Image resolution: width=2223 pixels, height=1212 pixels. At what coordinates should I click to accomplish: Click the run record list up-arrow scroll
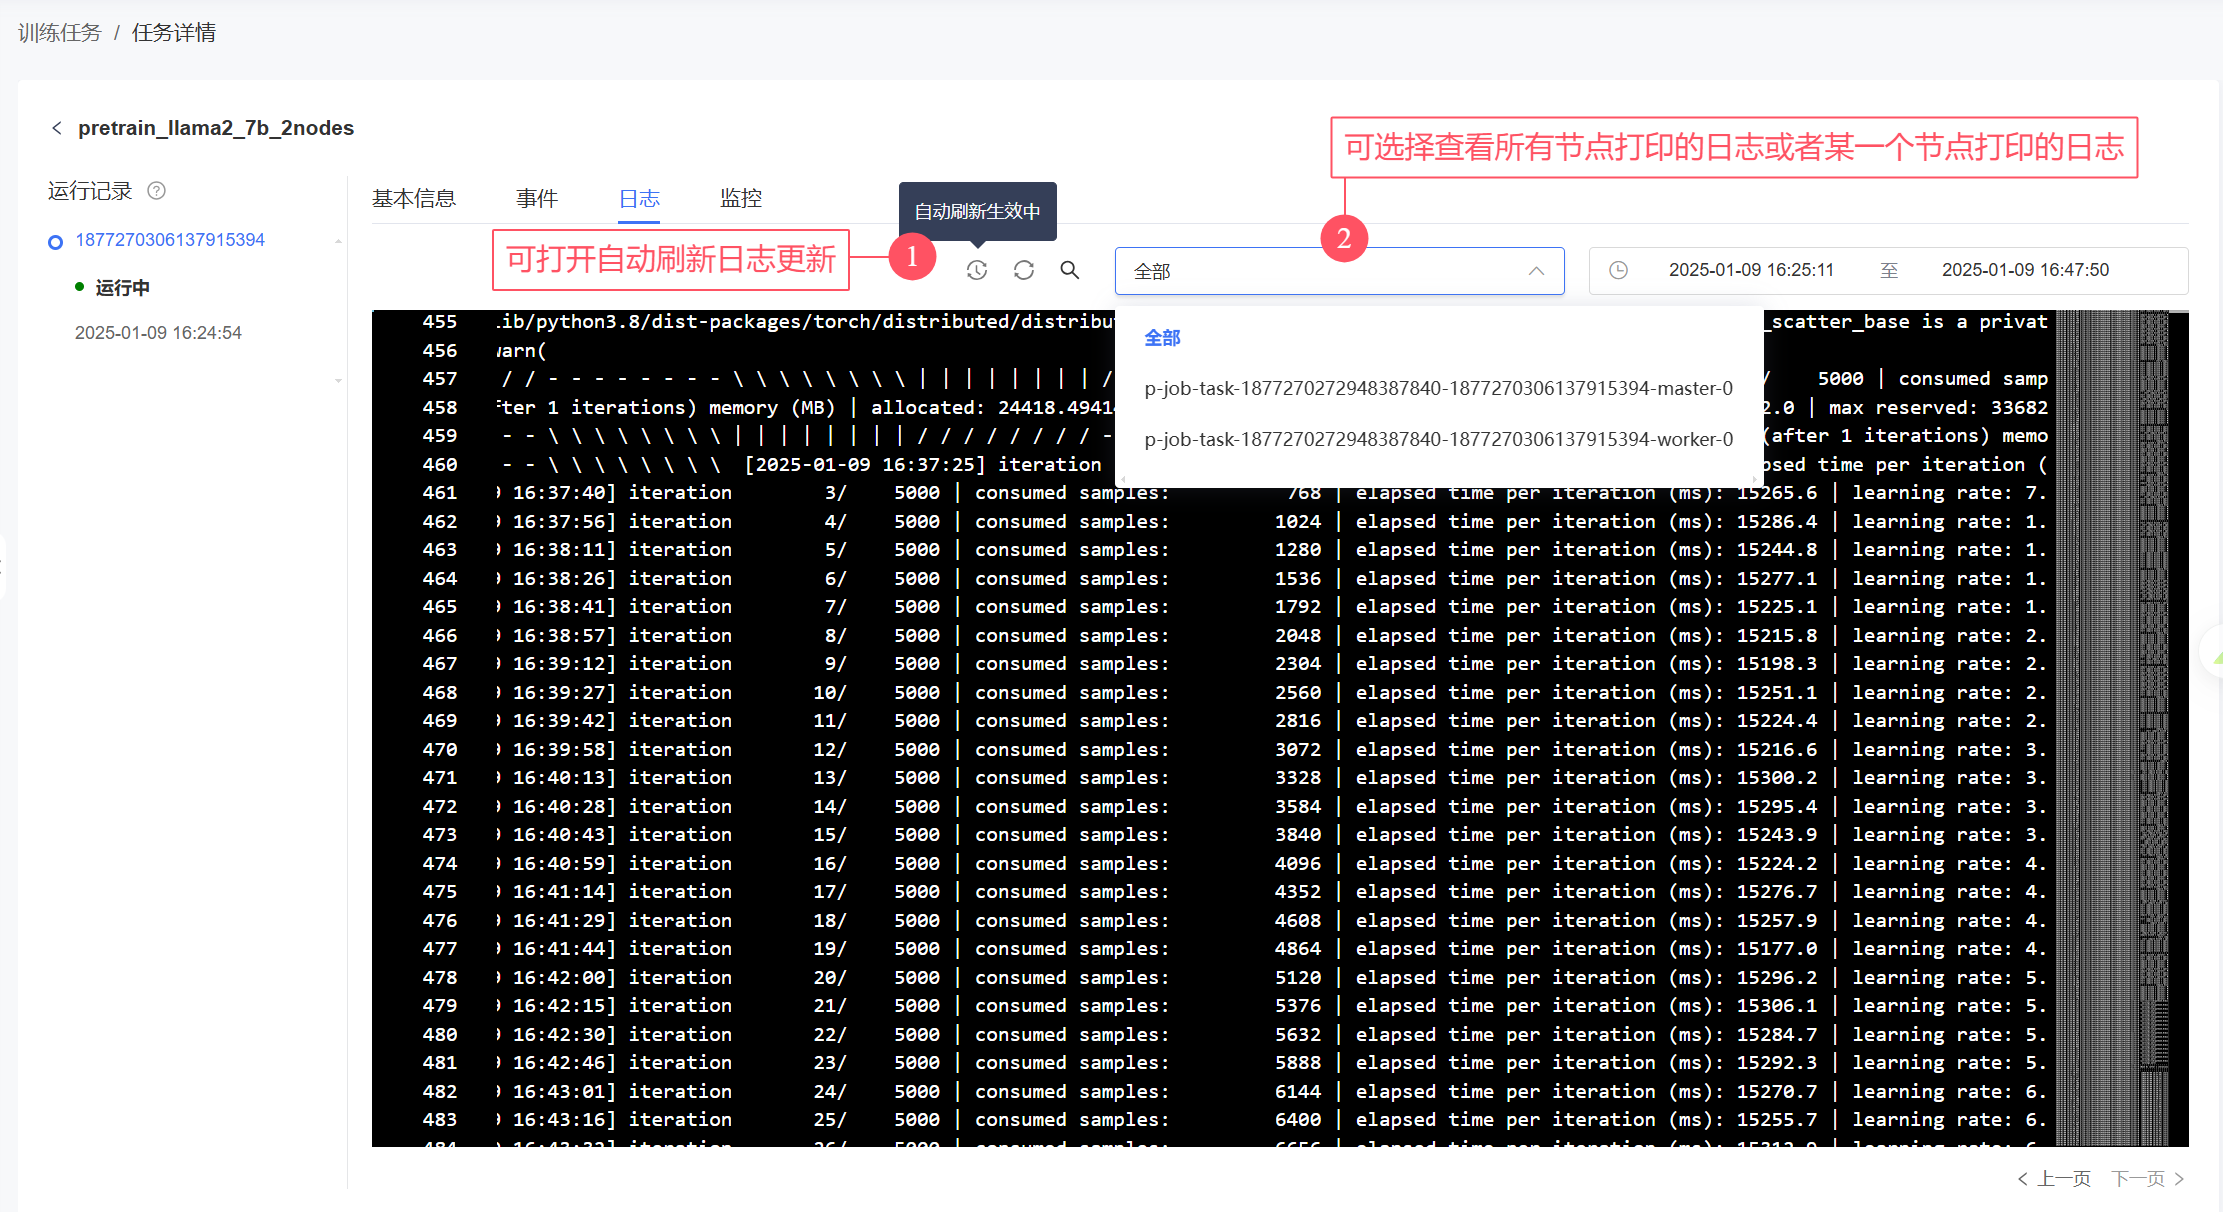coord(338,241)
